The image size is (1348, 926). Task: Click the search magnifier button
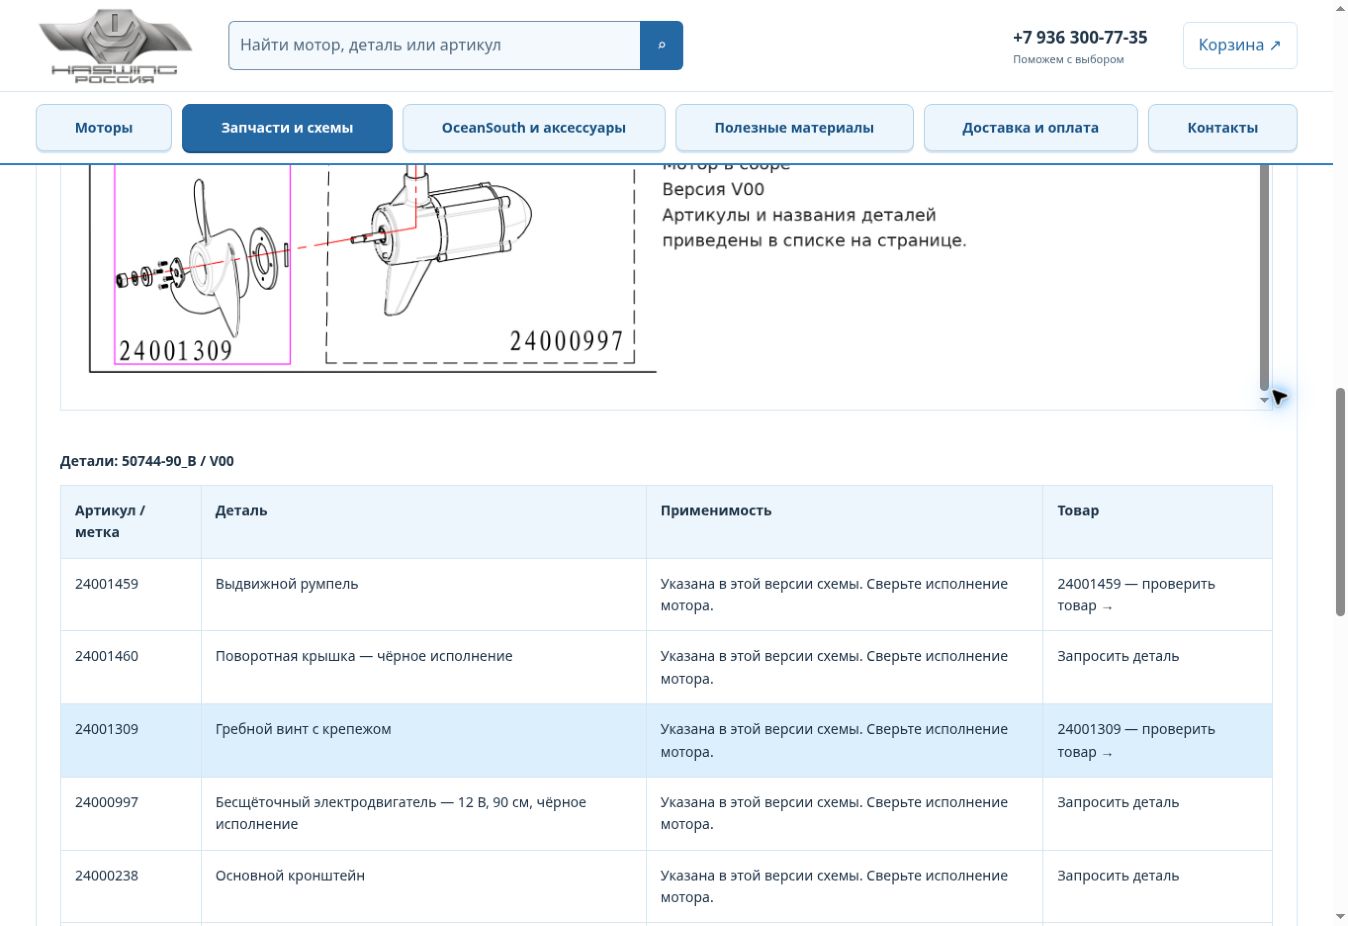[x=661, y=46]
